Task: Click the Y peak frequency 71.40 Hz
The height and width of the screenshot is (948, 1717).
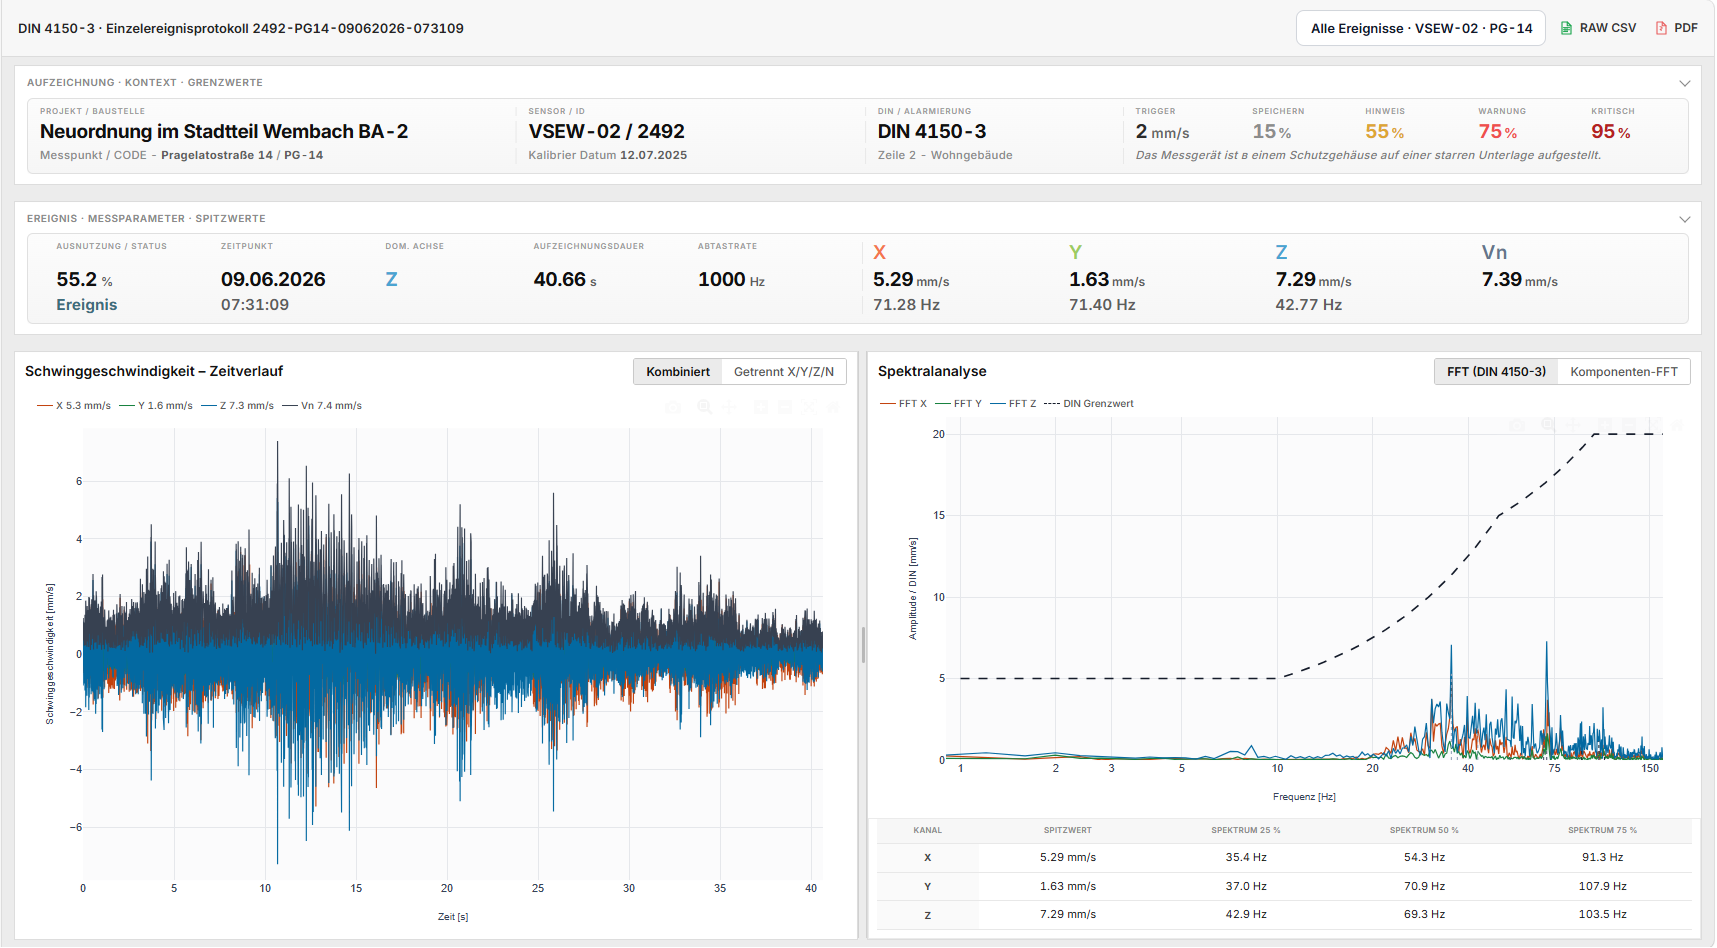Action: pos(1102,305)
